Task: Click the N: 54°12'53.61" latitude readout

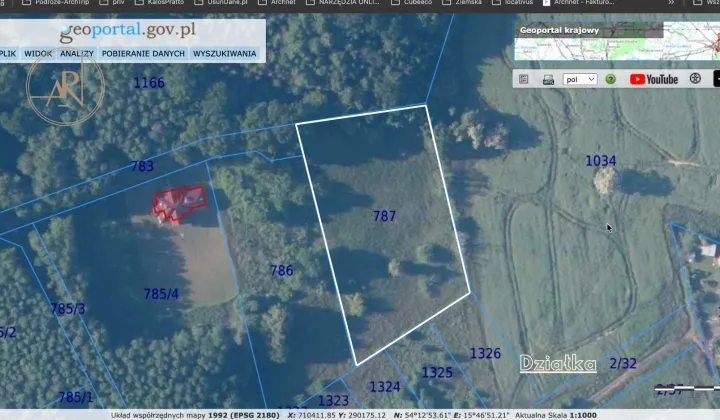Action: coord(422,415)
